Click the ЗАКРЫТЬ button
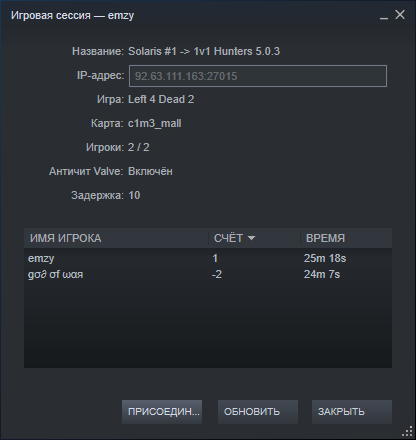 352,412
